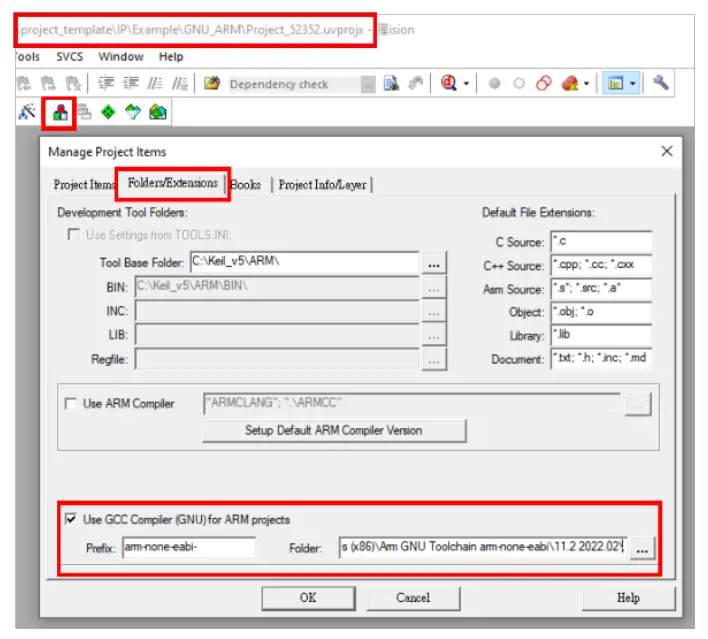Click the Library extension field
This screenshot has width=708, height=639.
coord(601,336)
